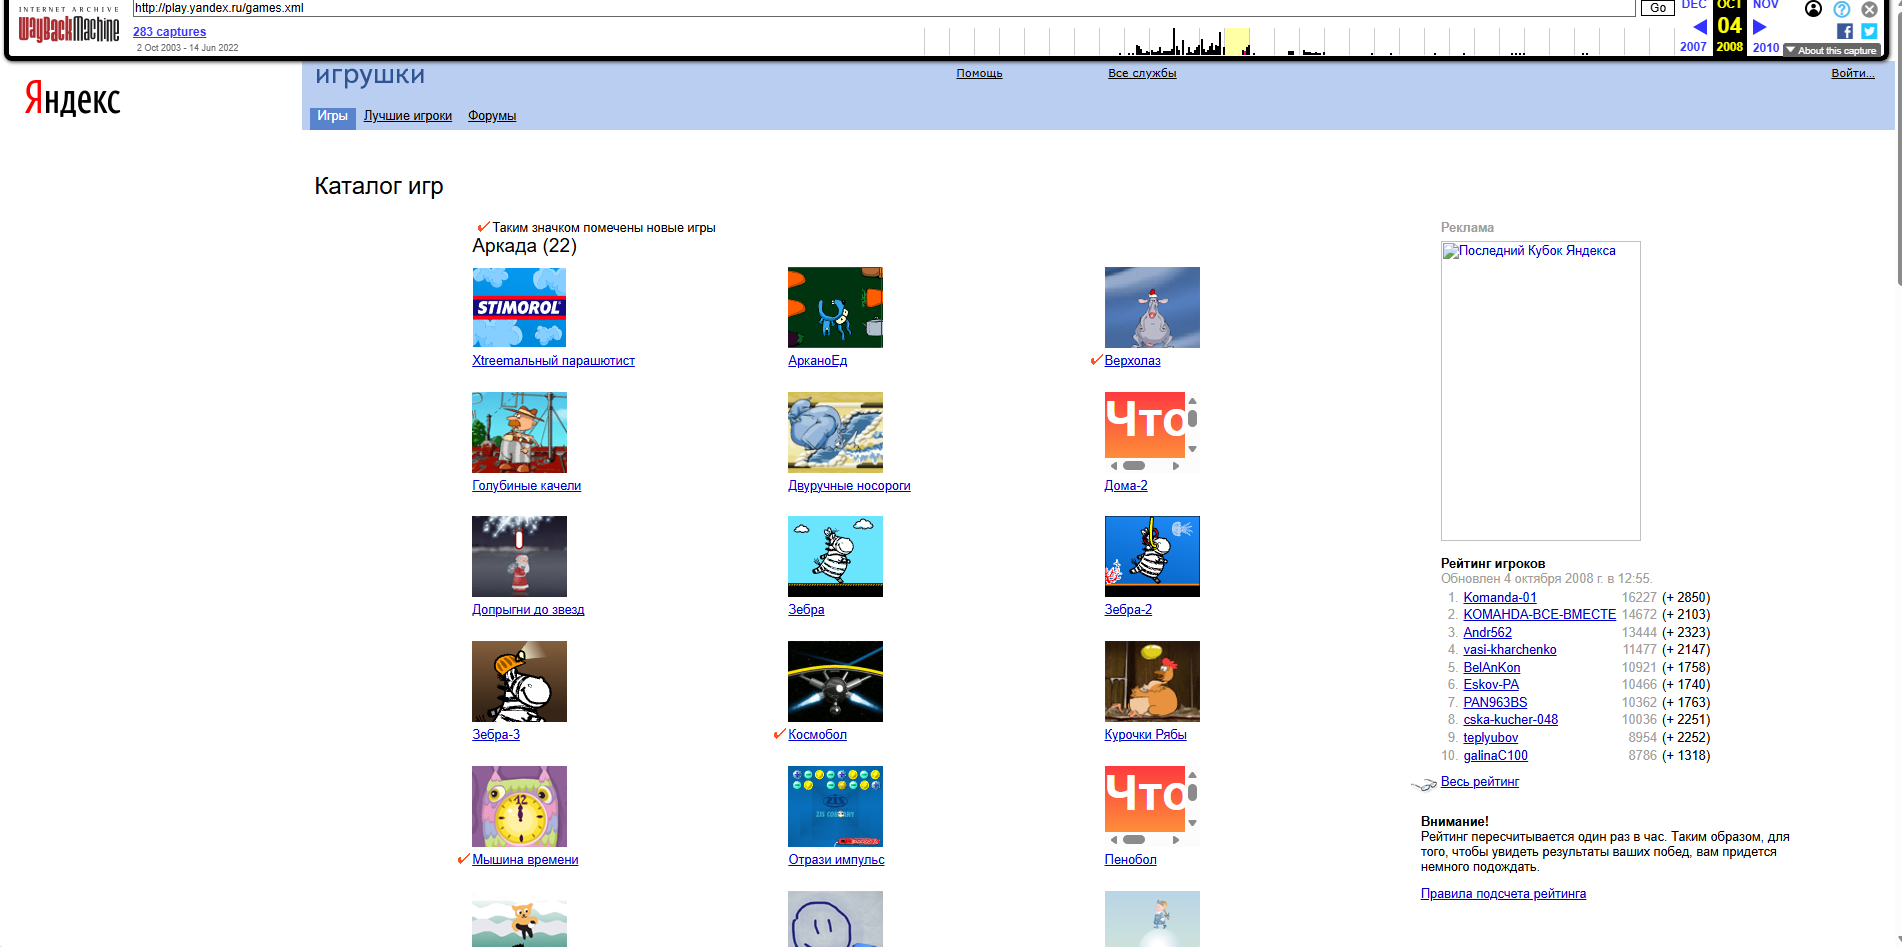This screenshot has height=947, width=1902.
Task: Click the Войти login link
Action: [x=1853, y=73]
